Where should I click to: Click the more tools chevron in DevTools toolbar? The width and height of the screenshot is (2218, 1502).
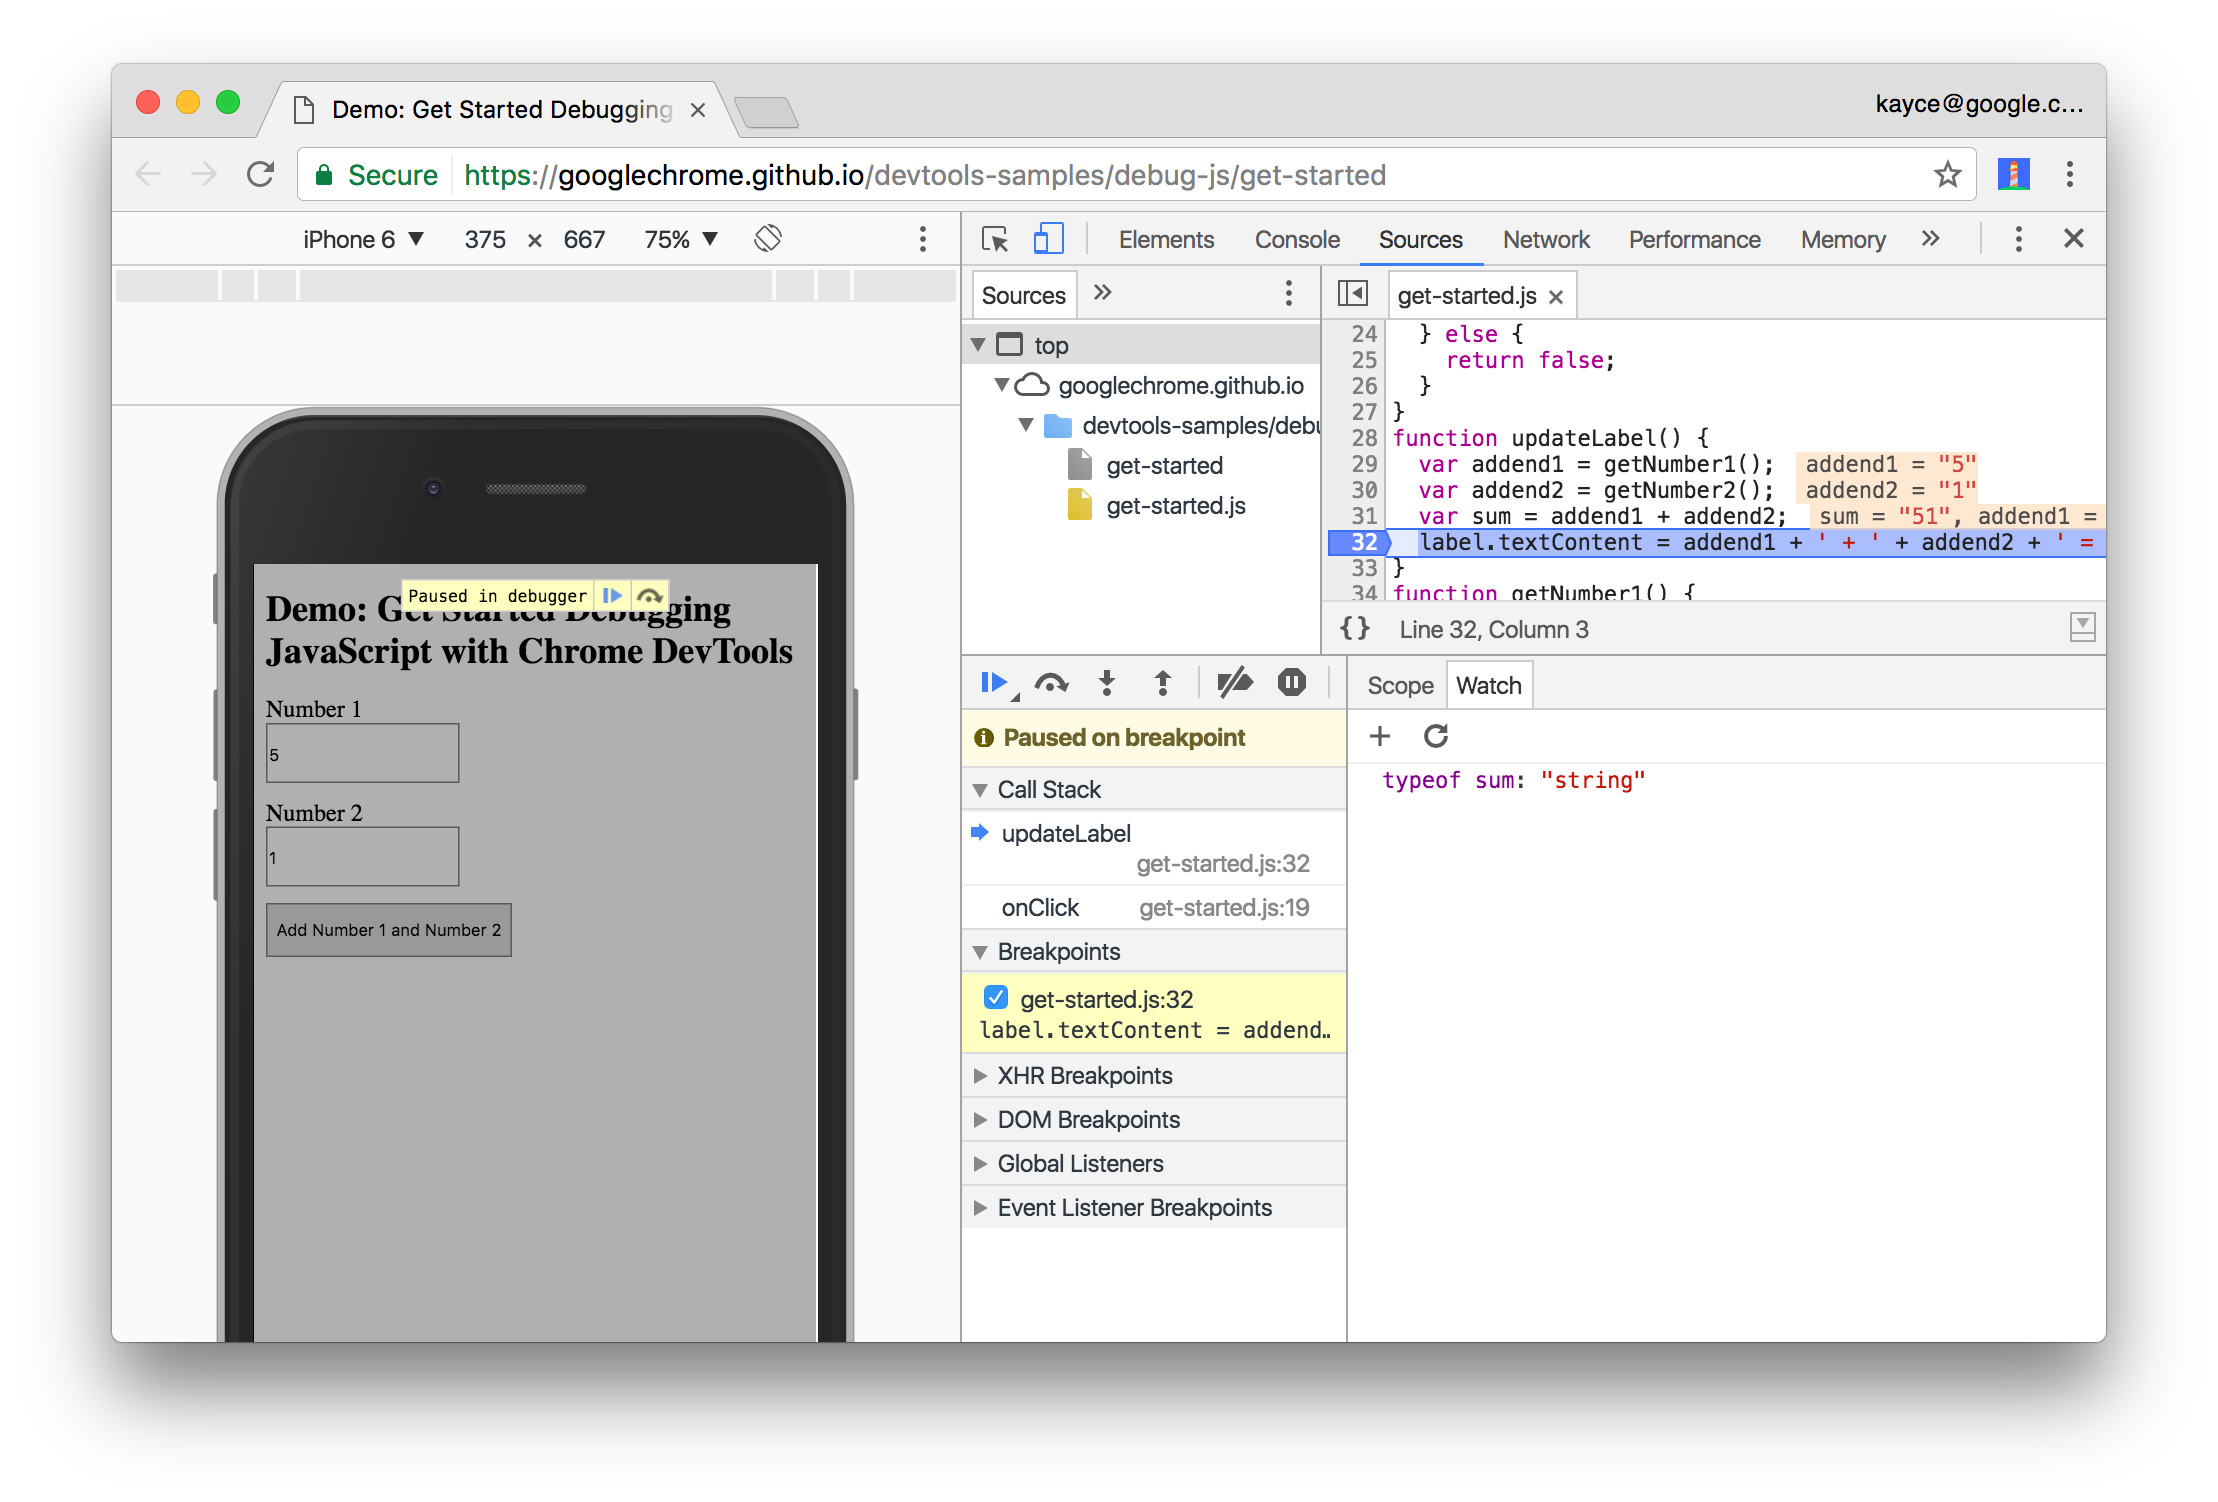coord(1936,240)
